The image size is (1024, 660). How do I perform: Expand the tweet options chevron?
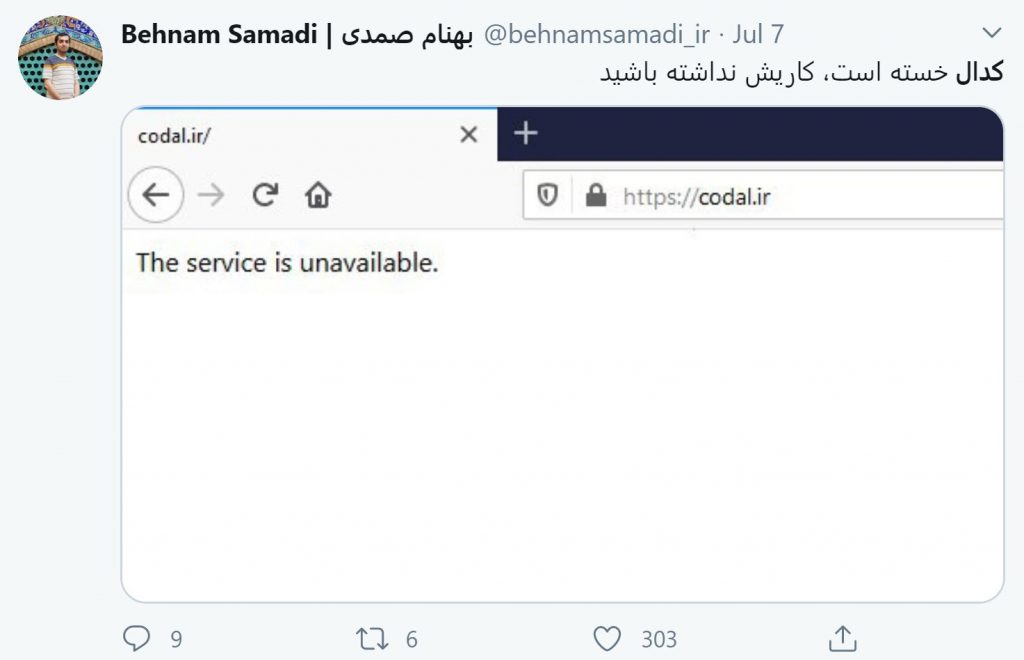pos(991,33)
